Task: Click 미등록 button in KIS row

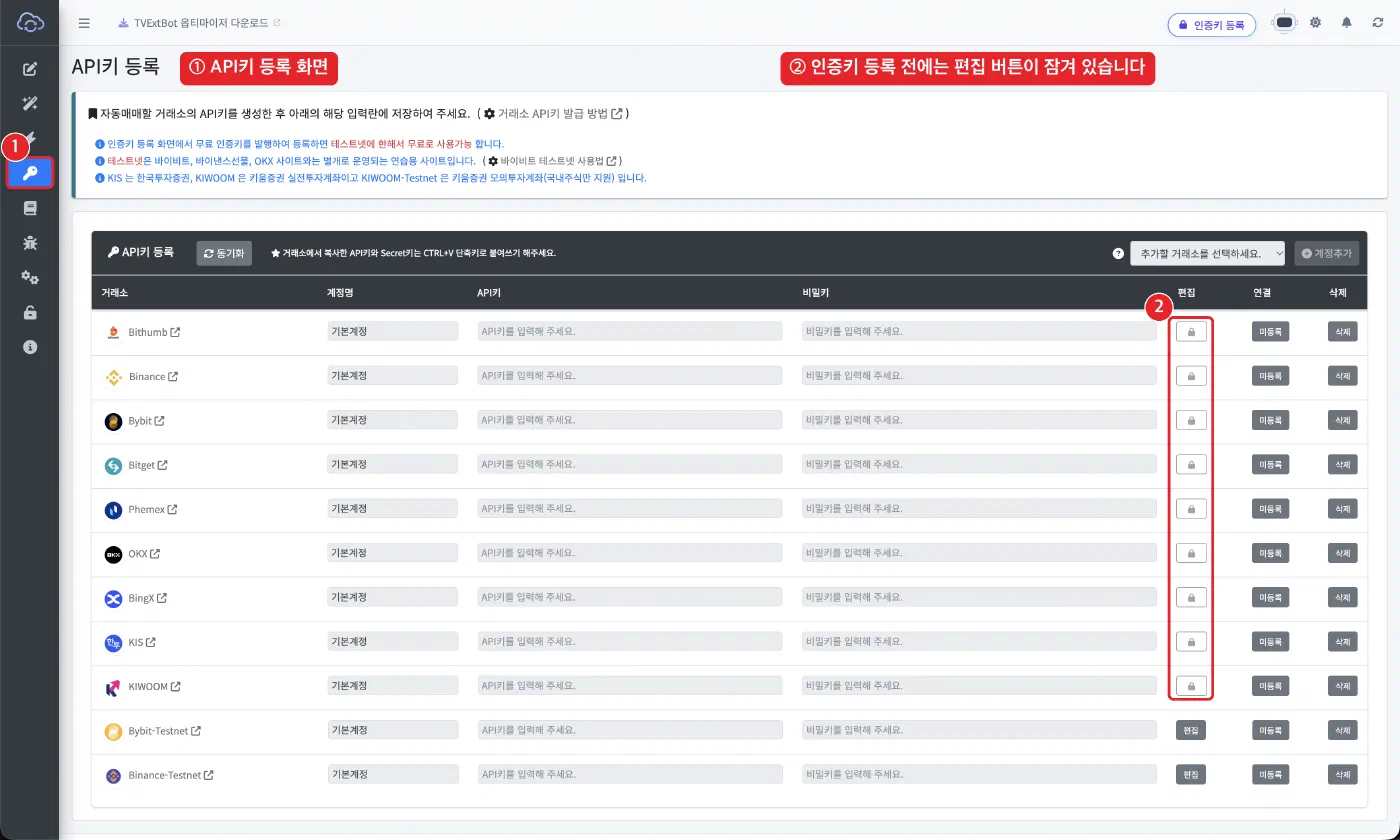Action: pos(1270,642)
